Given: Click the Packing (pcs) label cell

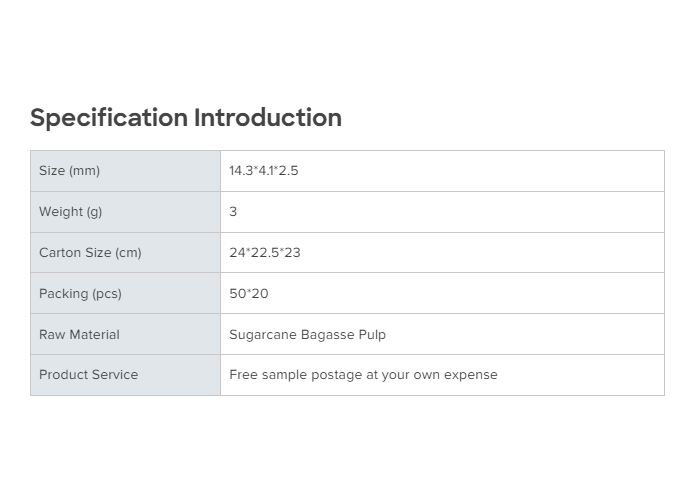Looking at the screenshot, I should (80, 294).
